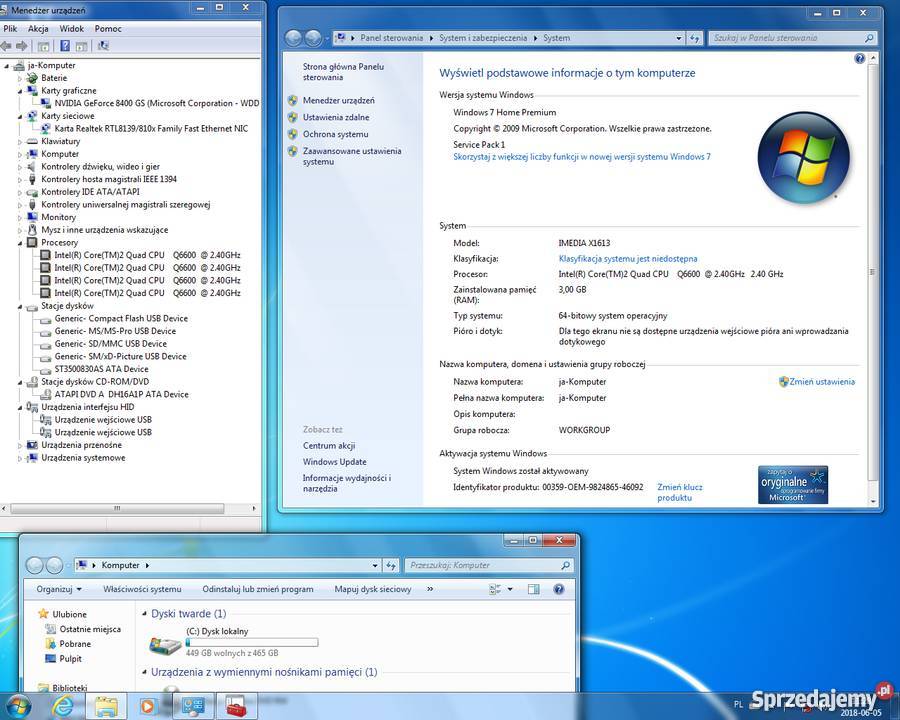Collapse the Dyski twarde group
Image resolution: width=900 pixels, height=720 pixels.
pos(144,614)
